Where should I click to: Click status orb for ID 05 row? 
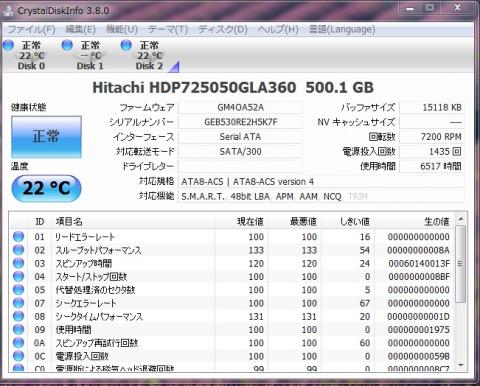point(18,290)
